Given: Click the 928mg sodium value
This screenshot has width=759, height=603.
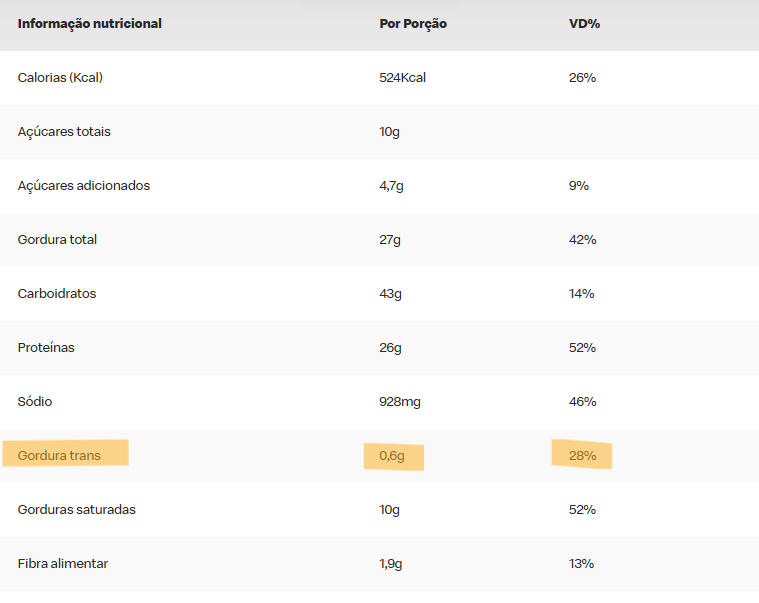Looking at the screenshot, I should (x=400, y=402).
